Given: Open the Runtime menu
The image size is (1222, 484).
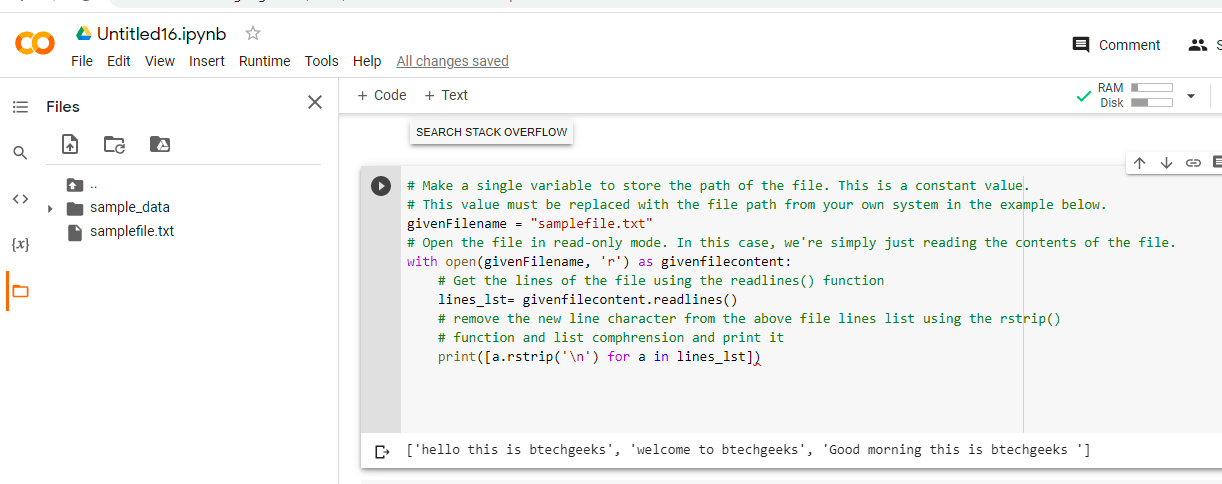Looking at the screenshot, I should tap(265, 61).
